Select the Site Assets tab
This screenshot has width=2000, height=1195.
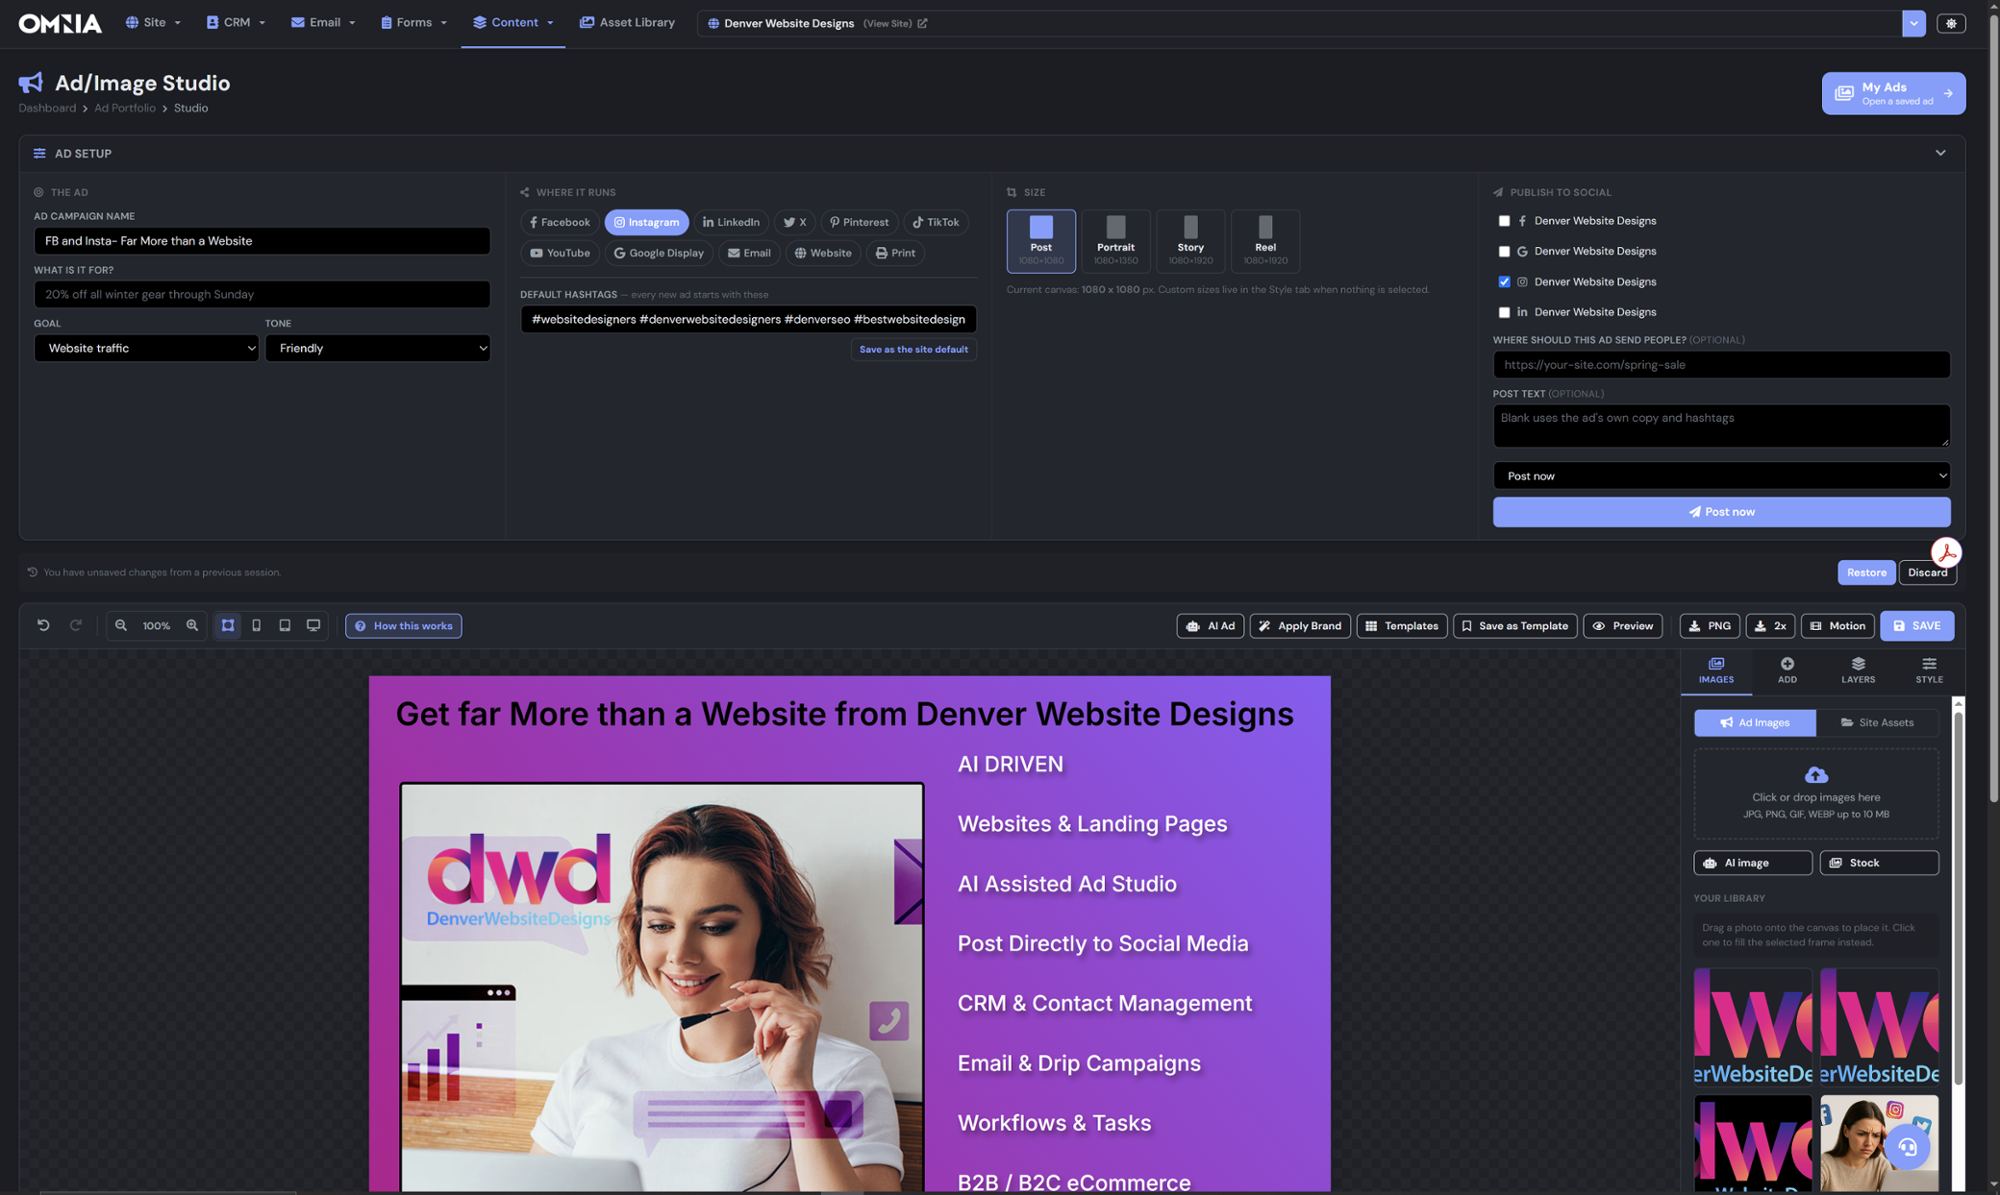tap(1877, 722)
